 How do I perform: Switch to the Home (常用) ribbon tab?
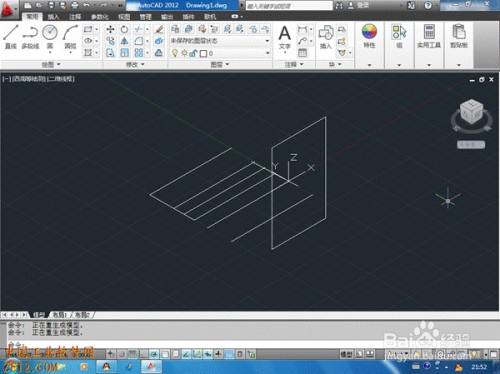pyautogui.click(x=32, y=16)
